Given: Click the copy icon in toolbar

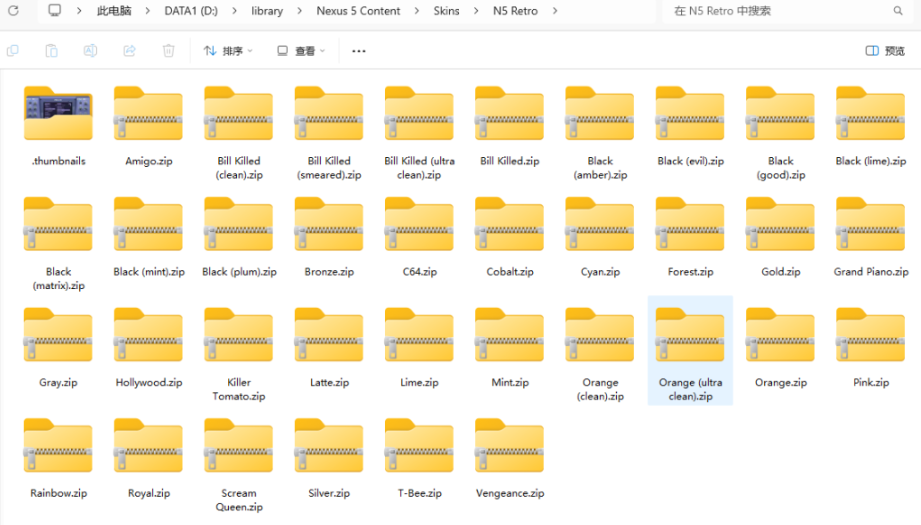Looking at the screenshot, I should click(x=13, y=51).
